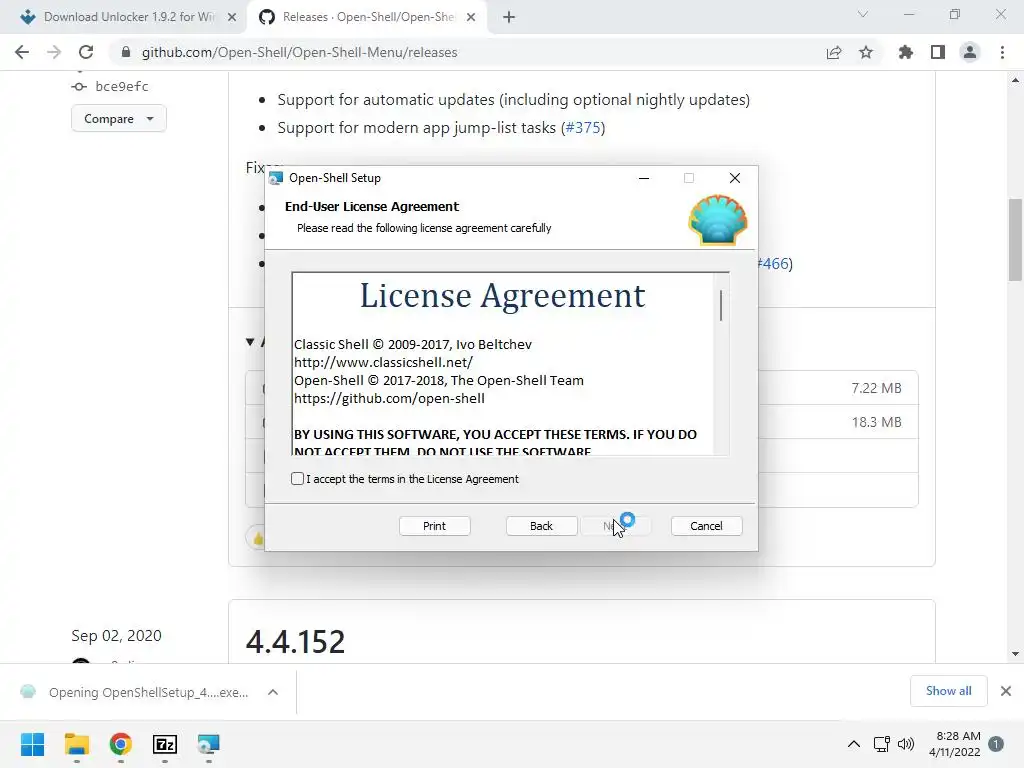Open commit bce9efc link
The width and height of the screenshot is (1024, 768).
point(121,86)
